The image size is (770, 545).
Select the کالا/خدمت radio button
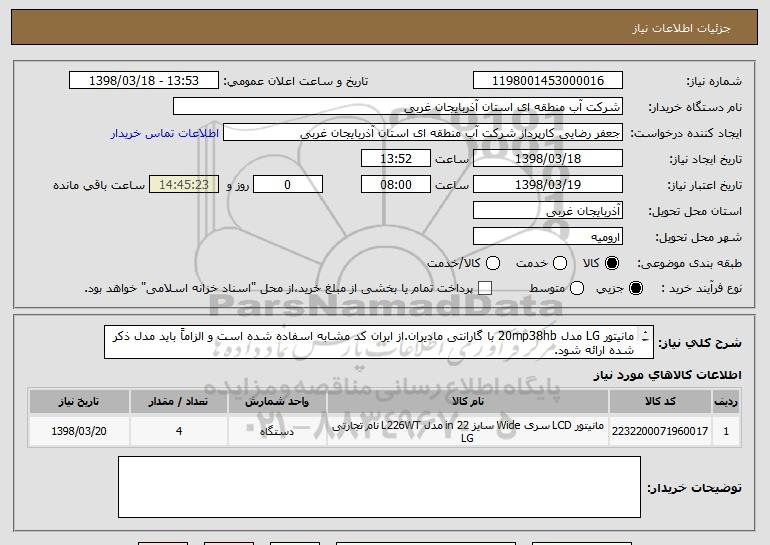coord(493,264)
